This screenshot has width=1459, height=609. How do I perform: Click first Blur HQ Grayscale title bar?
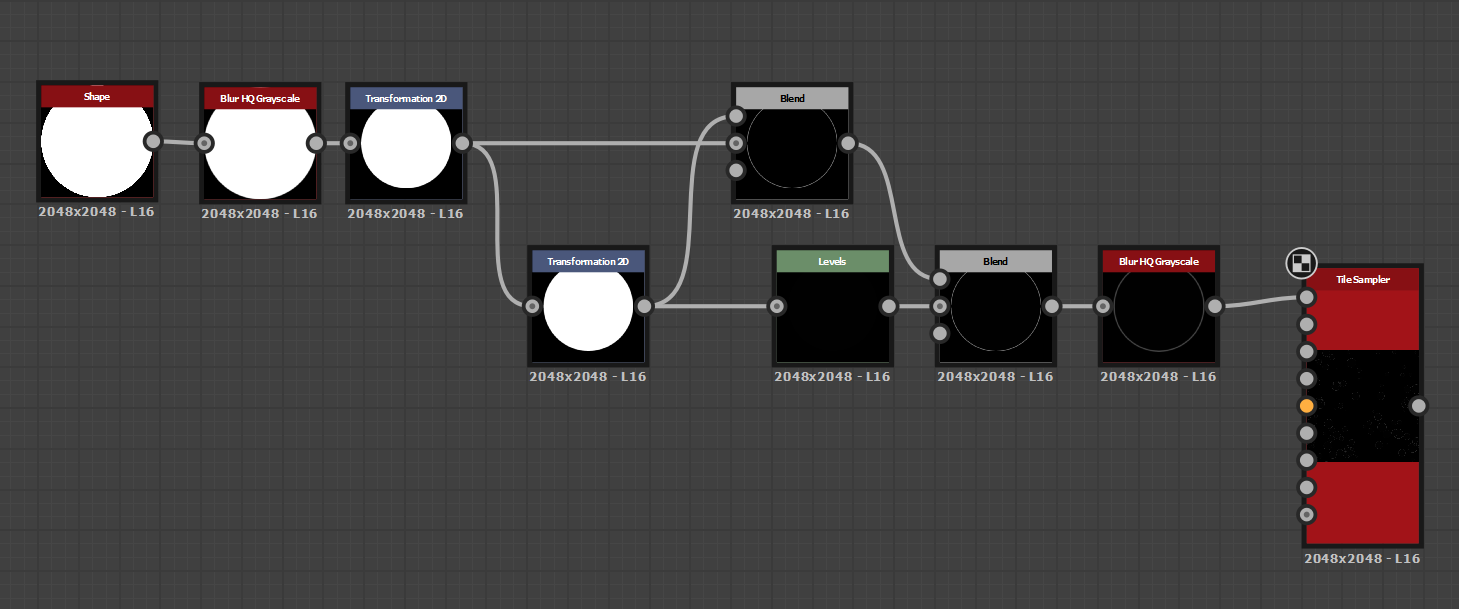[260, 98]
